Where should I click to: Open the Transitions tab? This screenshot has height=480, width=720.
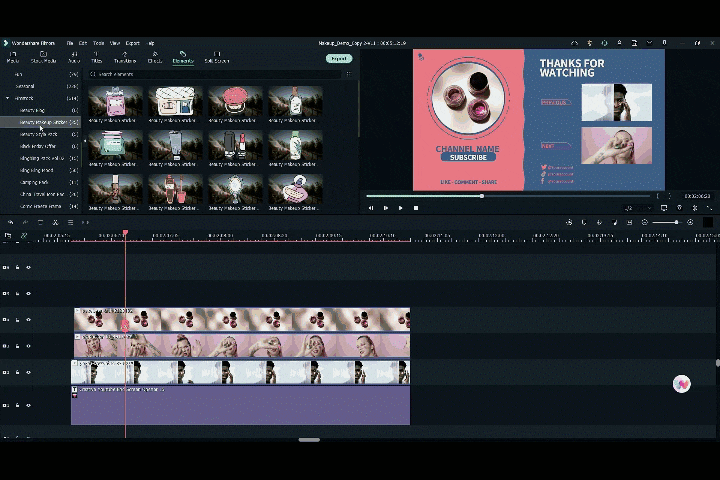pos(124,57)
